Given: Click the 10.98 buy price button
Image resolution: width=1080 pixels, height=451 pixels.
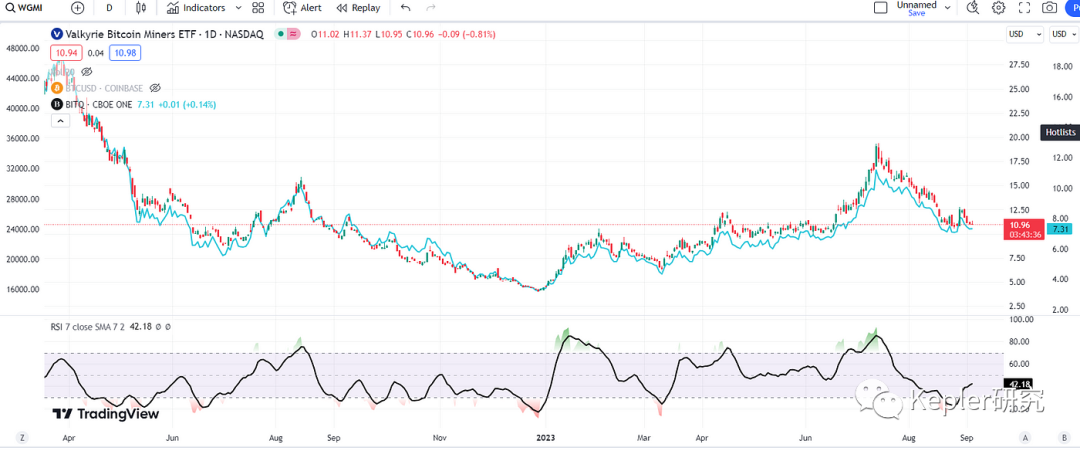Looking at the screenshot, I should coord(125,52).
